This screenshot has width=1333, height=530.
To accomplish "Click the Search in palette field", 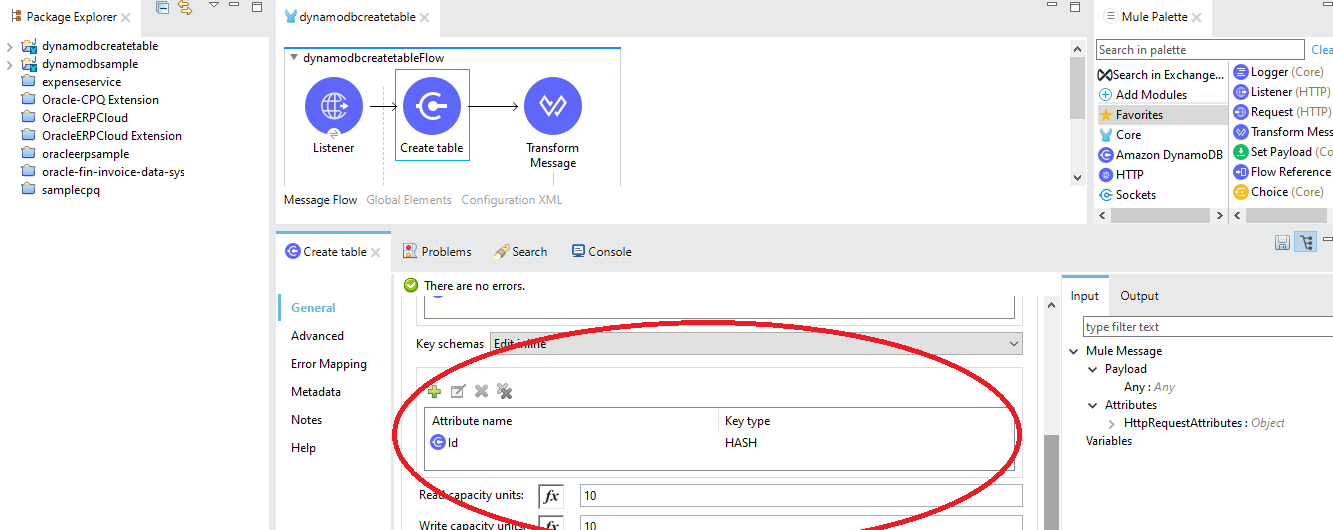I will pos(1200,50).
